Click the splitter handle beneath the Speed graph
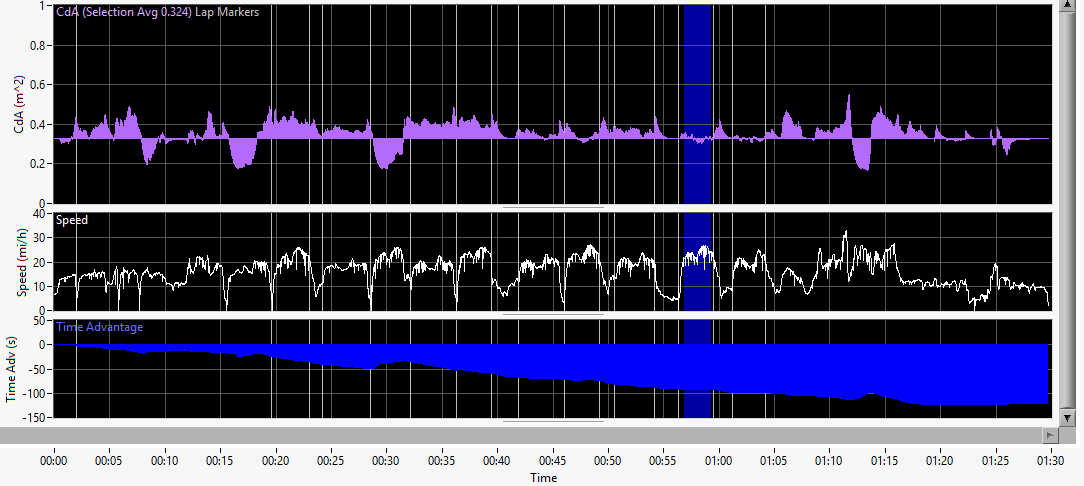Image resolution: width=1084 pixels, height=486 pixels. point(553,314)
